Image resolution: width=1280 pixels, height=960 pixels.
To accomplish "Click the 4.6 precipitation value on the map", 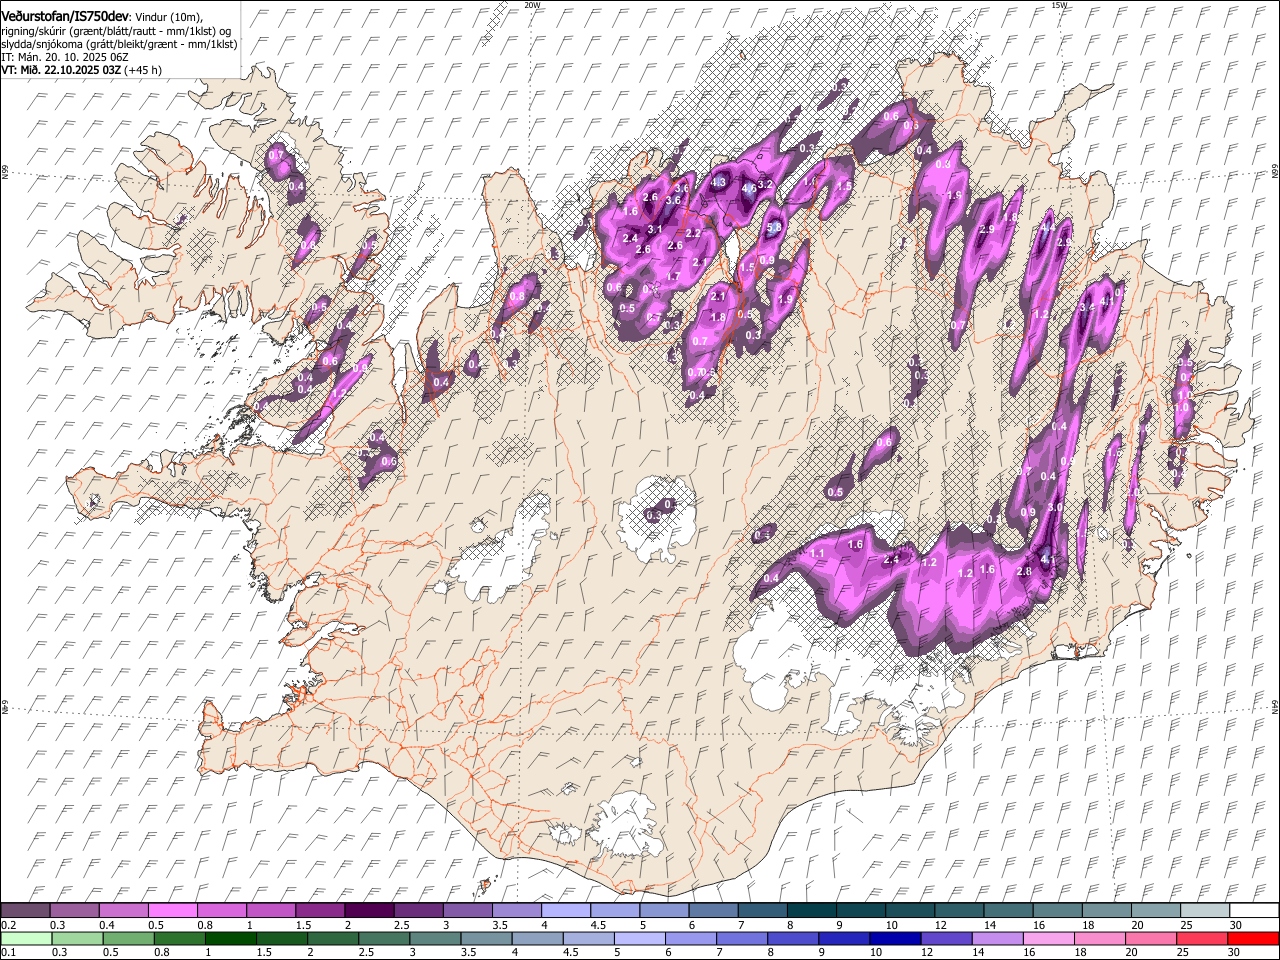I will (749, 187).
